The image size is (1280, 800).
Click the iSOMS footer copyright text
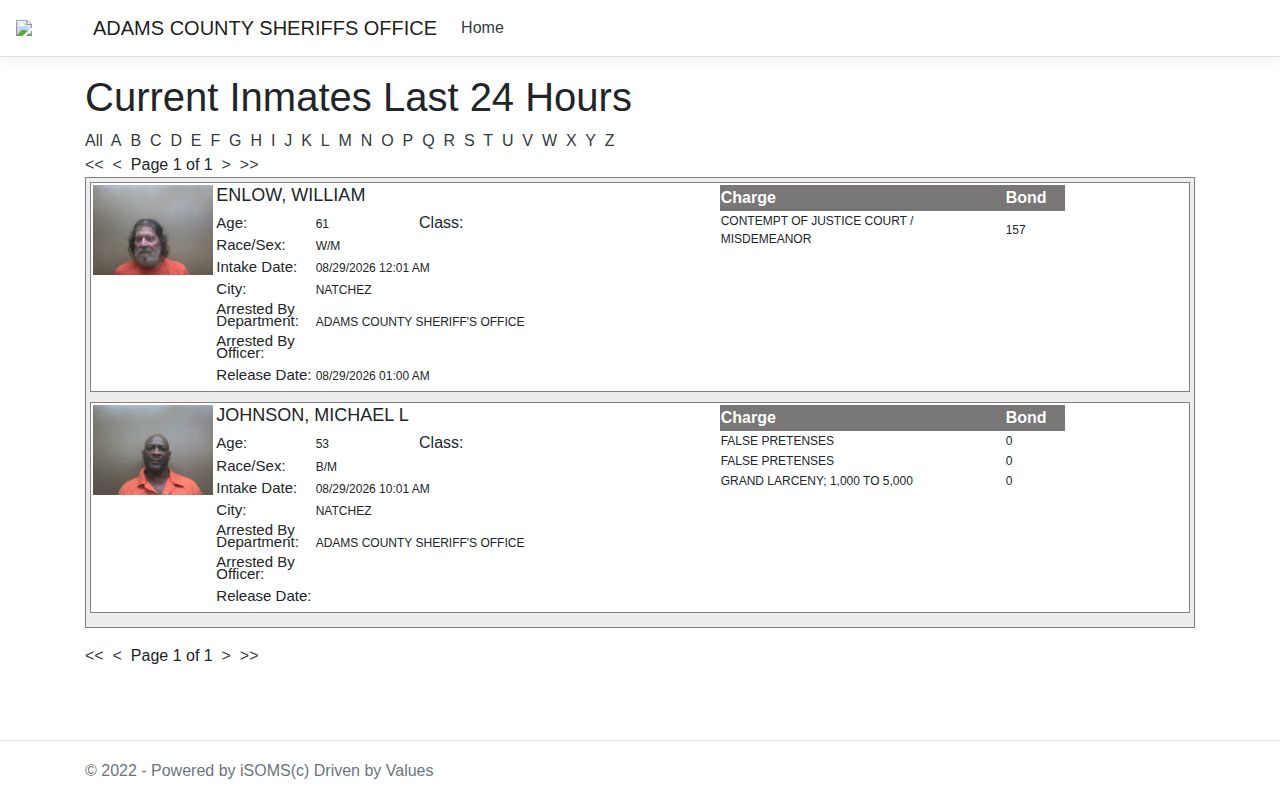click(x=259, y=771)
